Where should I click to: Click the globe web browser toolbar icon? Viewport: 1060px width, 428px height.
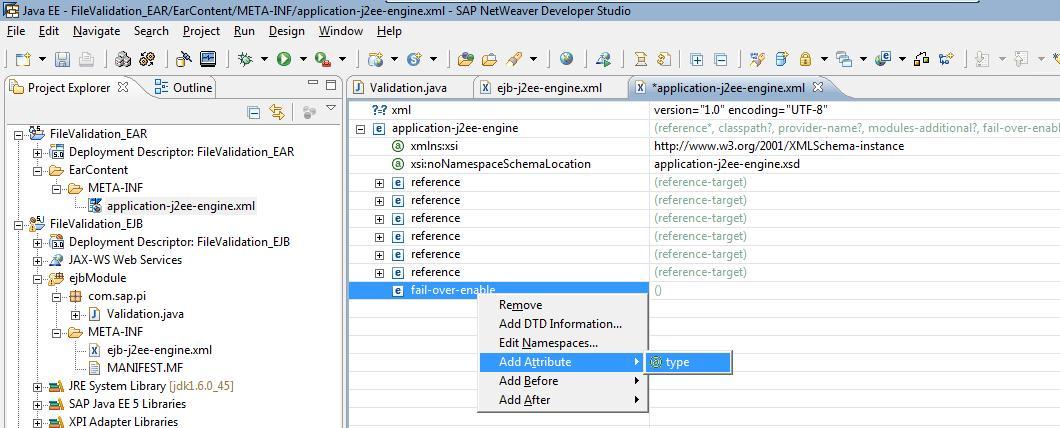coord(567,60)
